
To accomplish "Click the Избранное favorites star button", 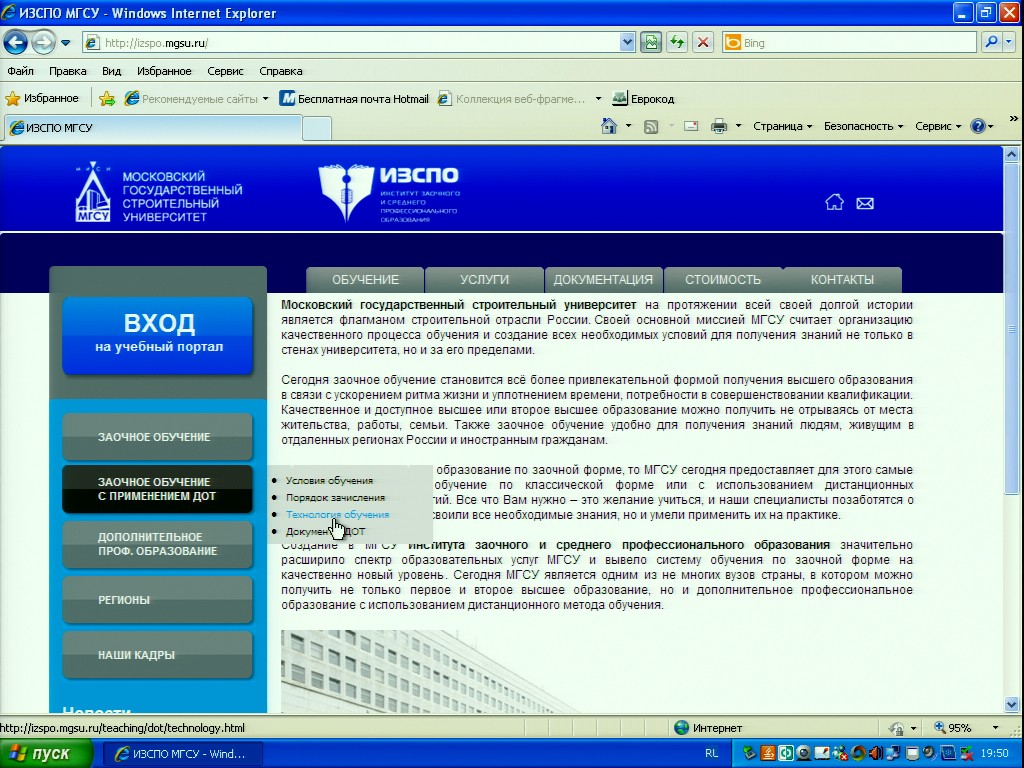I will [x=42, y=99].
